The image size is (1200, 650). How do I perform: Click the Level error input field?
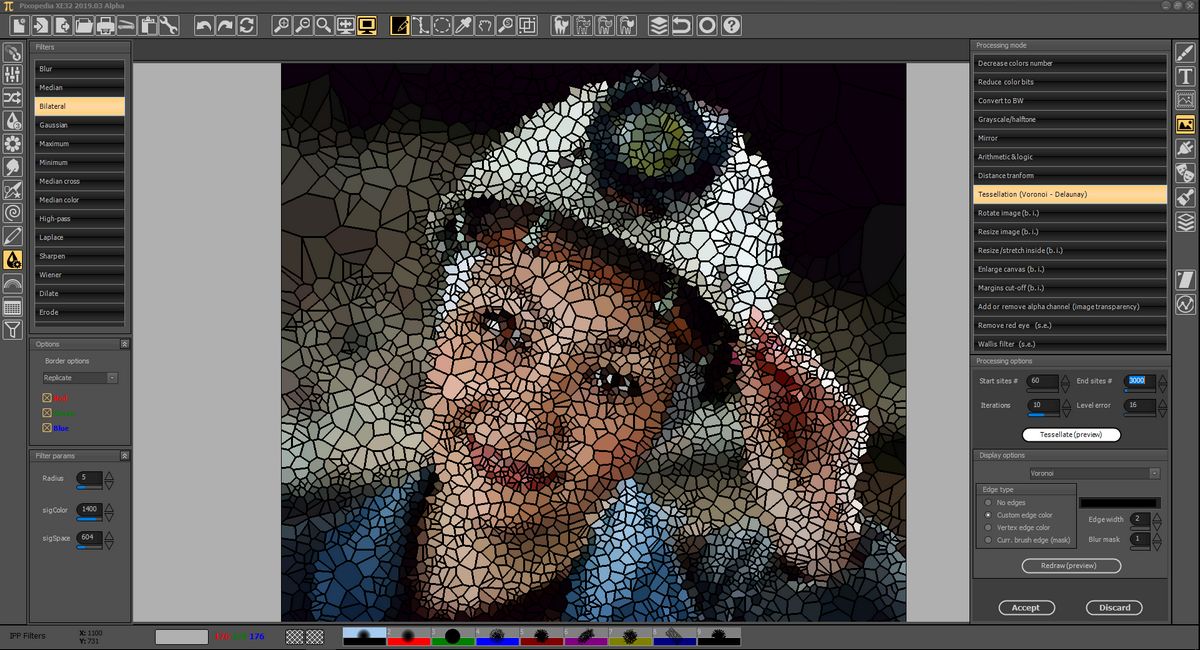1140,405
